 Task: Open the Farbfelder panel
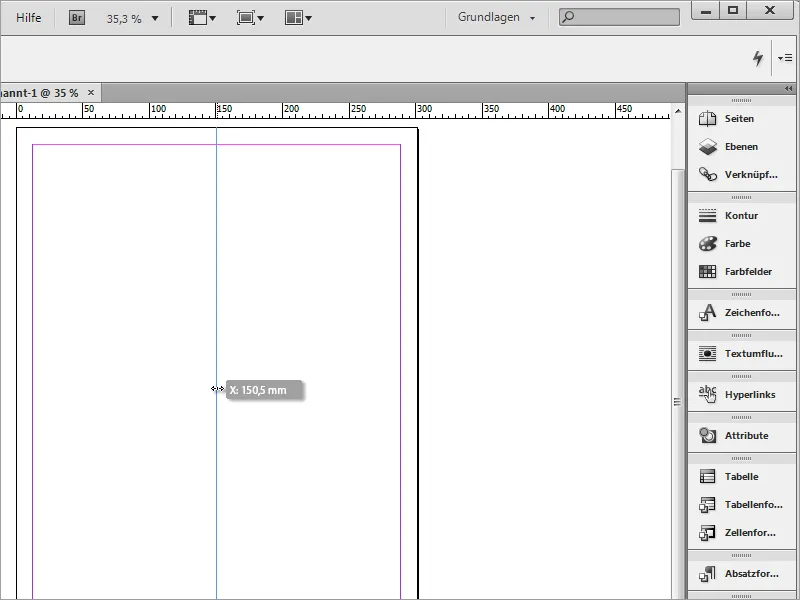pyautogui.click(x=740, y=271)
